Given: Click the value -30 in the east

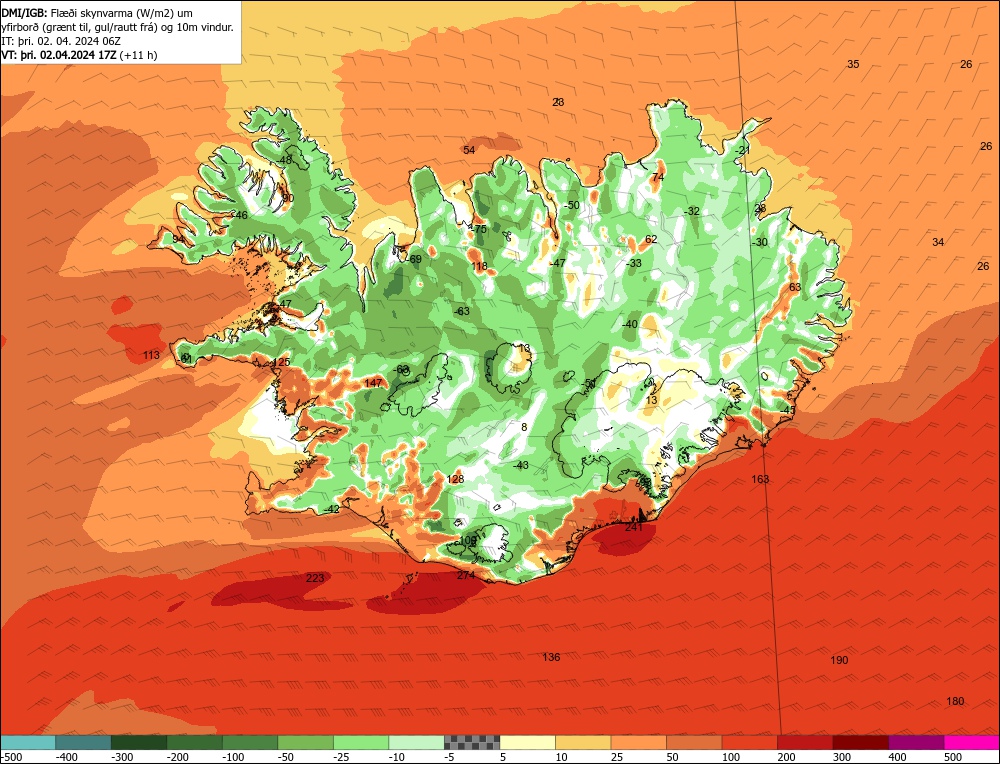Looking at the screenshot, I should point(759,242).
